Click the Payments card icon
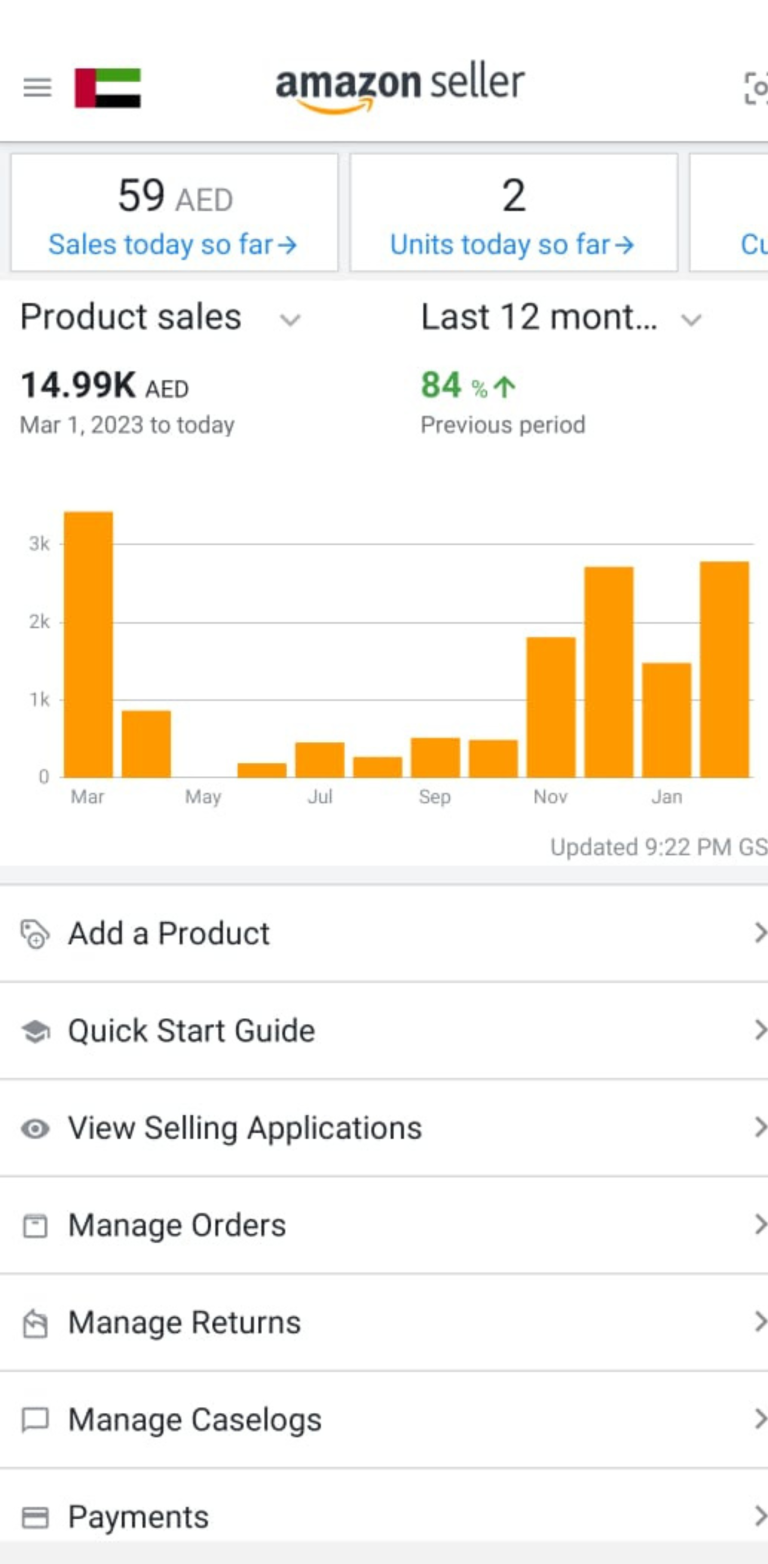The width and height of the screenshot is (768, 1564). click(x=35, y=1518)
